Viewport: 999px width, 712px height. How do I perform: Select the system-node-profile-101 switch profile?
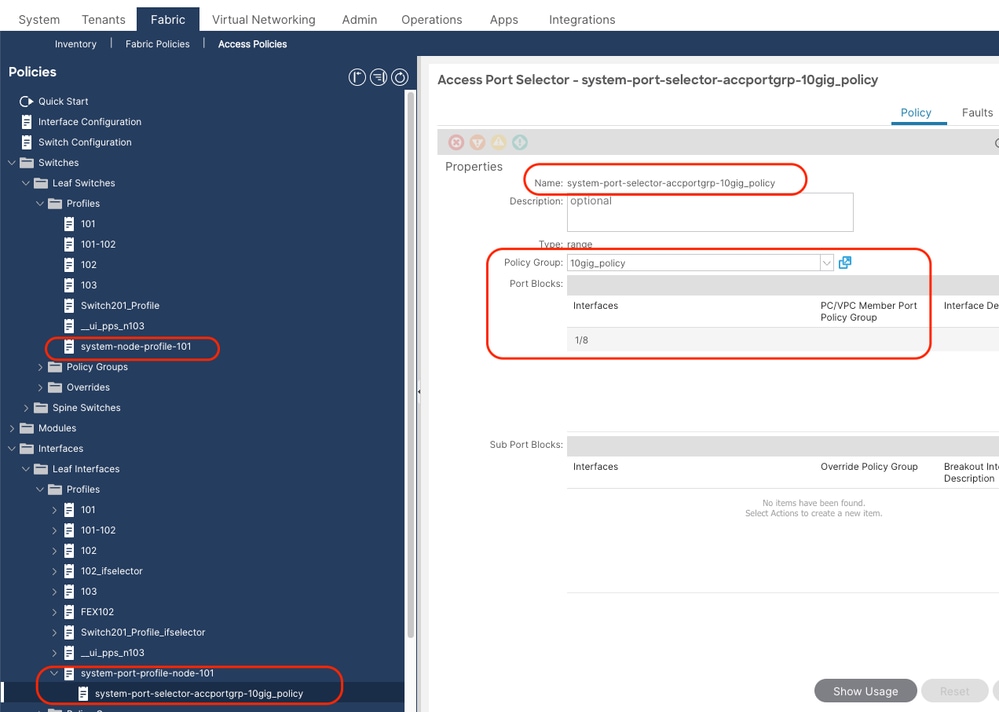(x=136, y=346)
